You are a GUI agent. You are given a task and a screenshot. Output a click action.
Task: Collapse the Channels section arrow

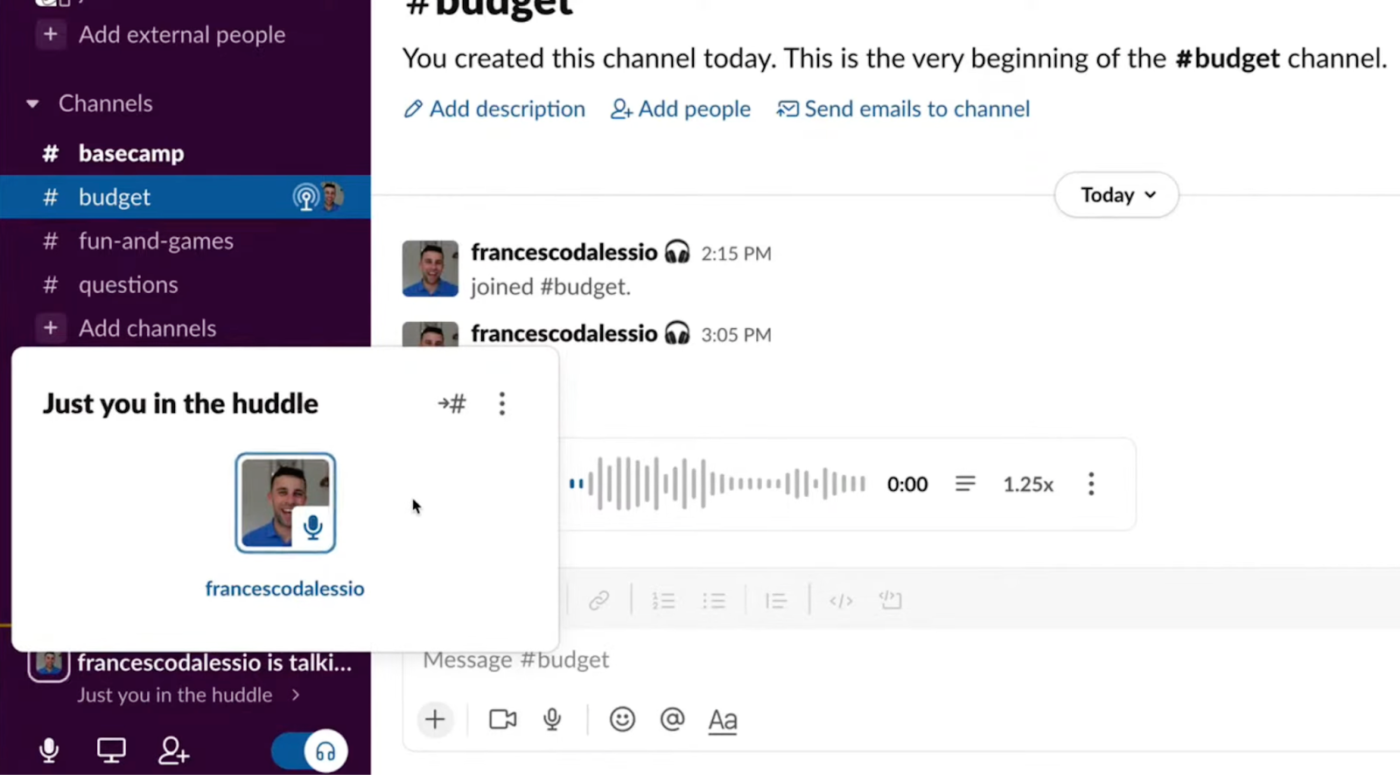click(x=33, y=103)
